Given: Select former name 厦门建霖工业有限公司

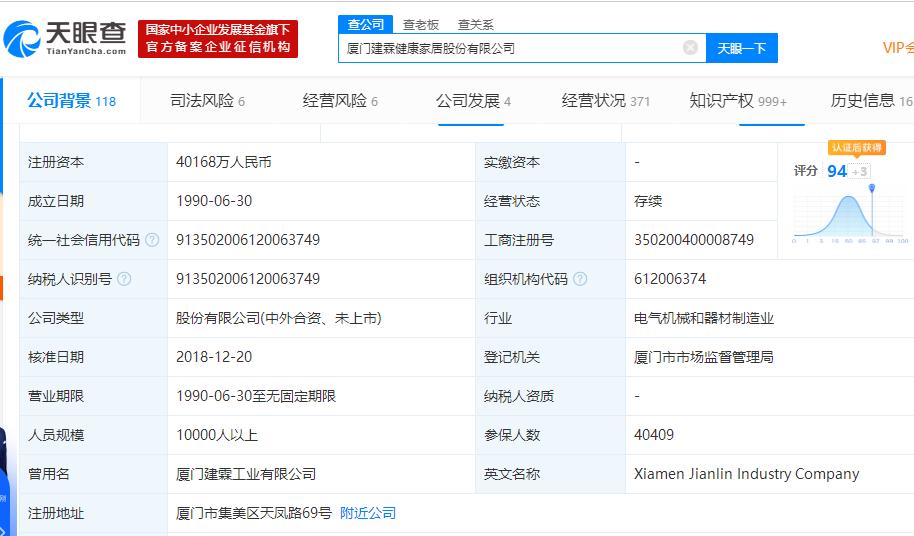Looking at the screenshot, I should (246, 474).
